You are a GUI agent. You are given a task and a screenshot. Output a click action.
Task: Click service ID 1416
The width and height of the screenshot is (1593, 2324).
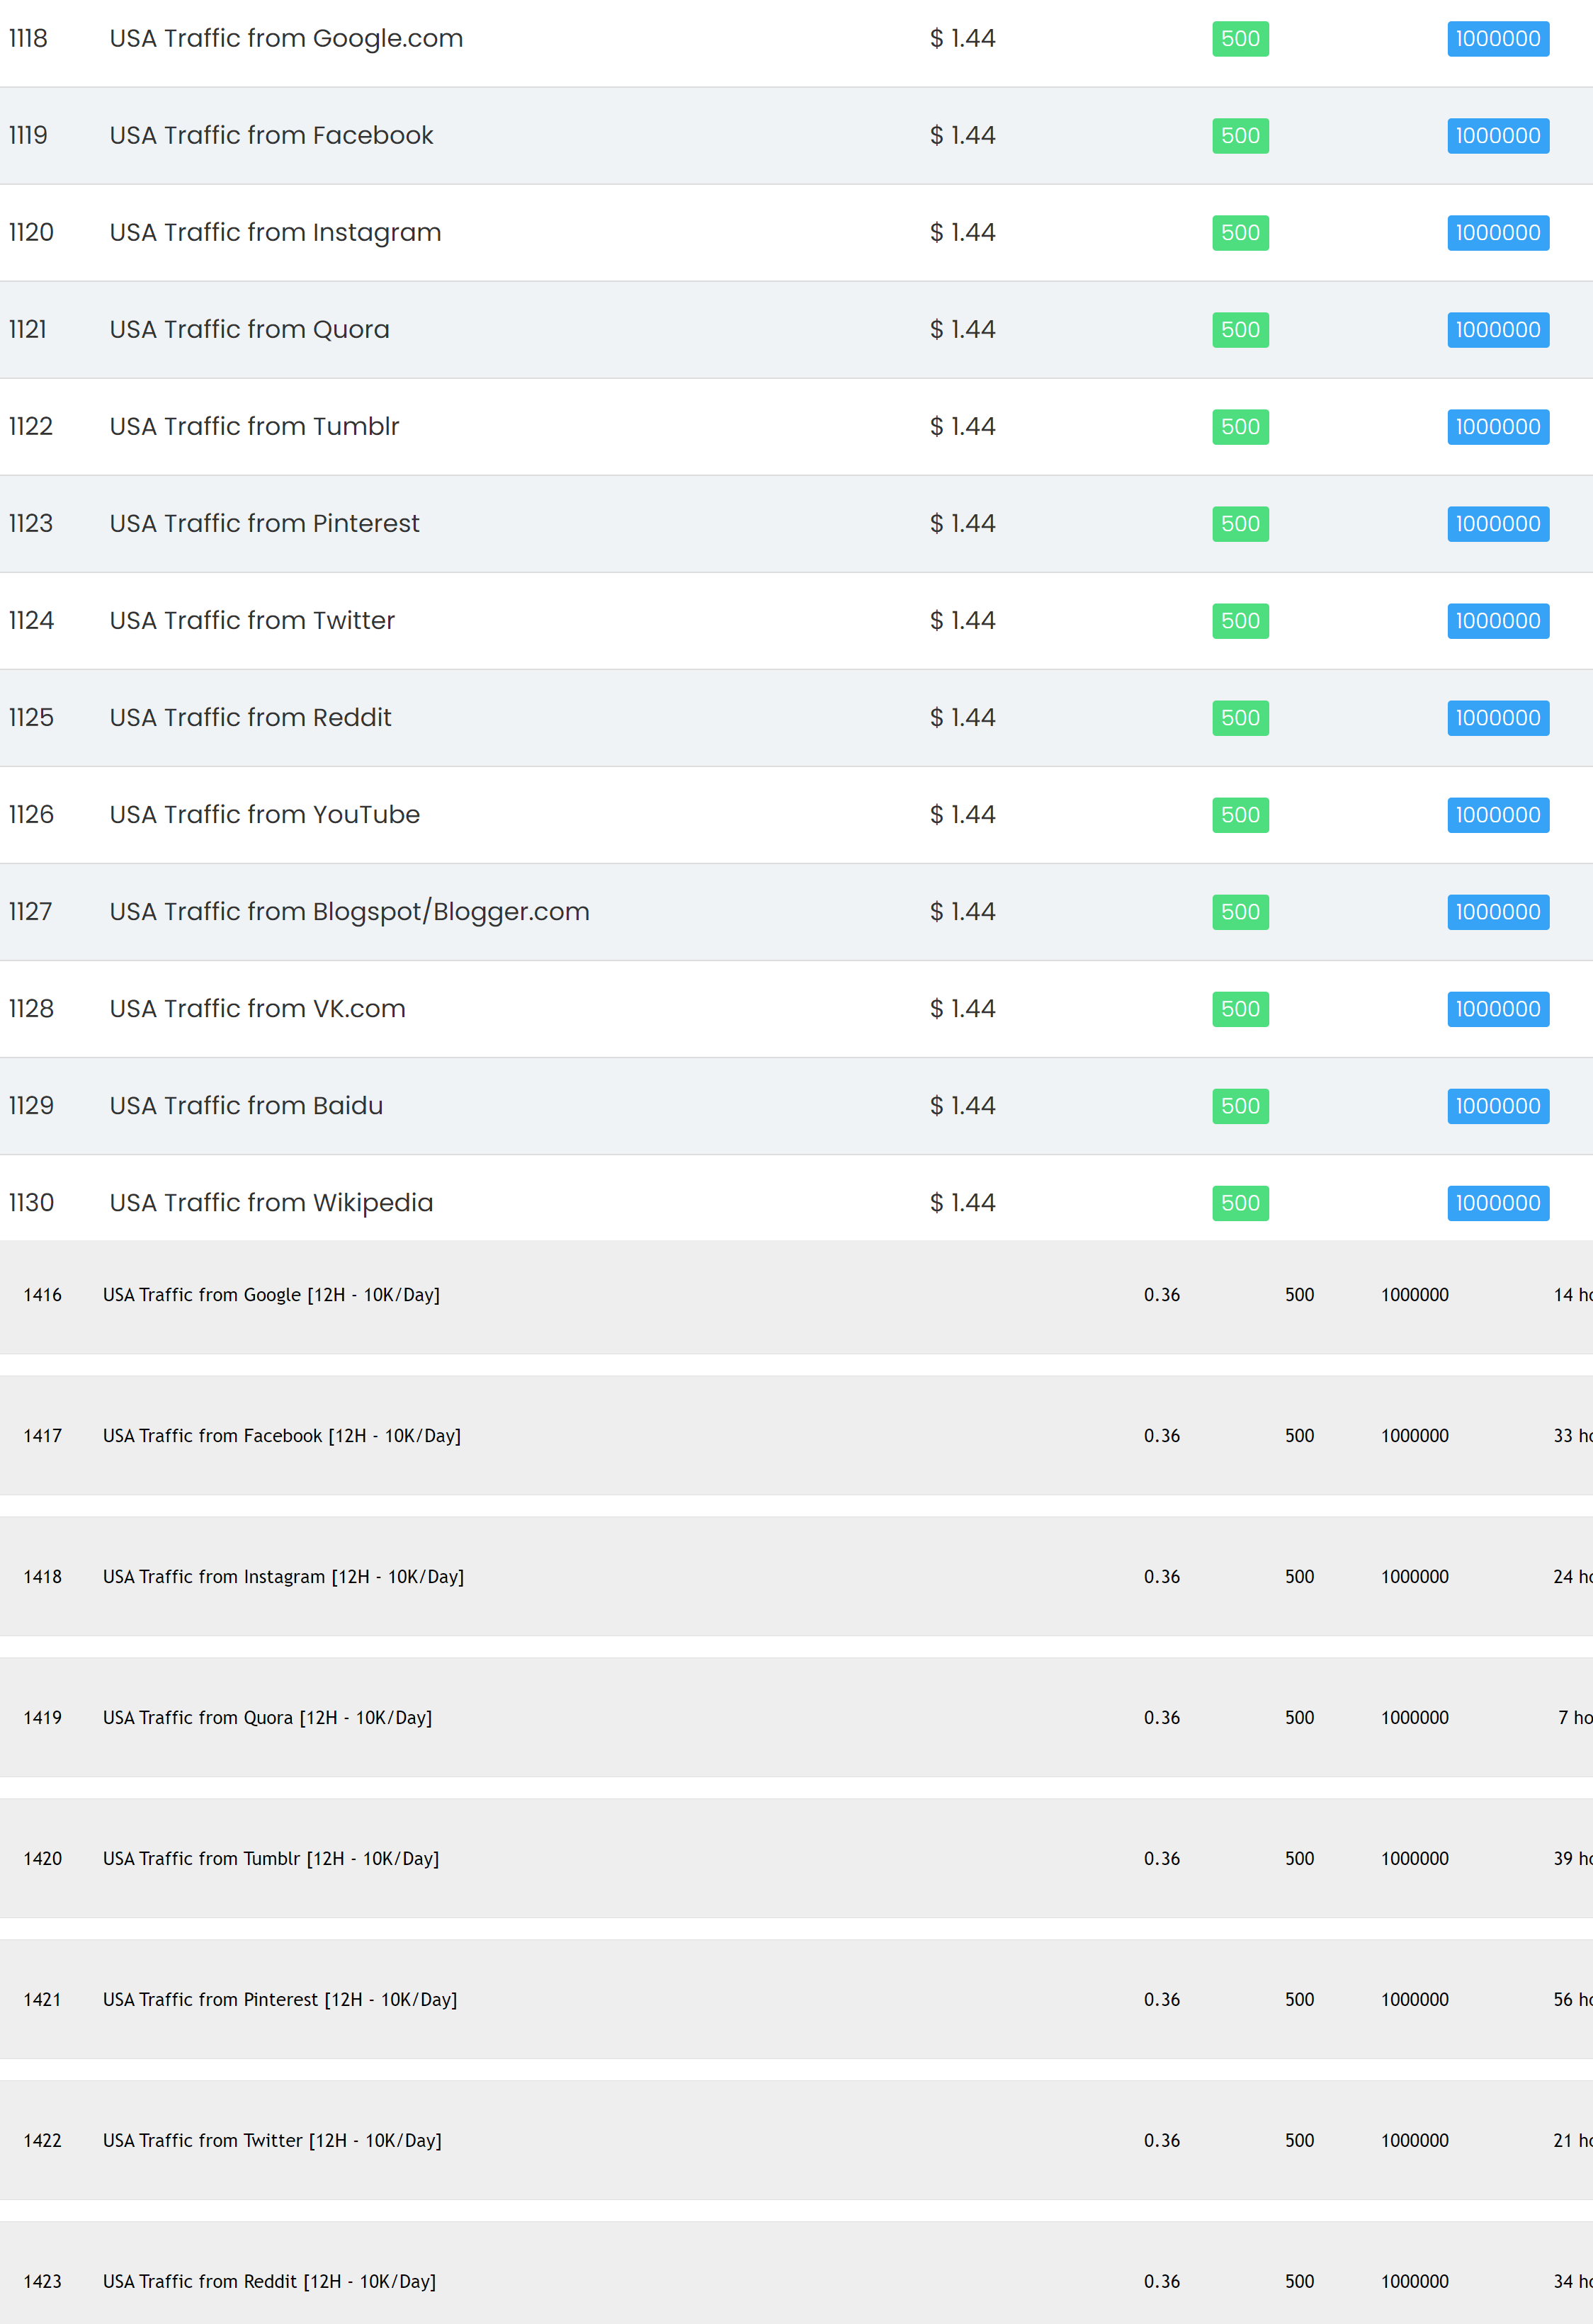pyautogui.click(x=43, y=1295)
